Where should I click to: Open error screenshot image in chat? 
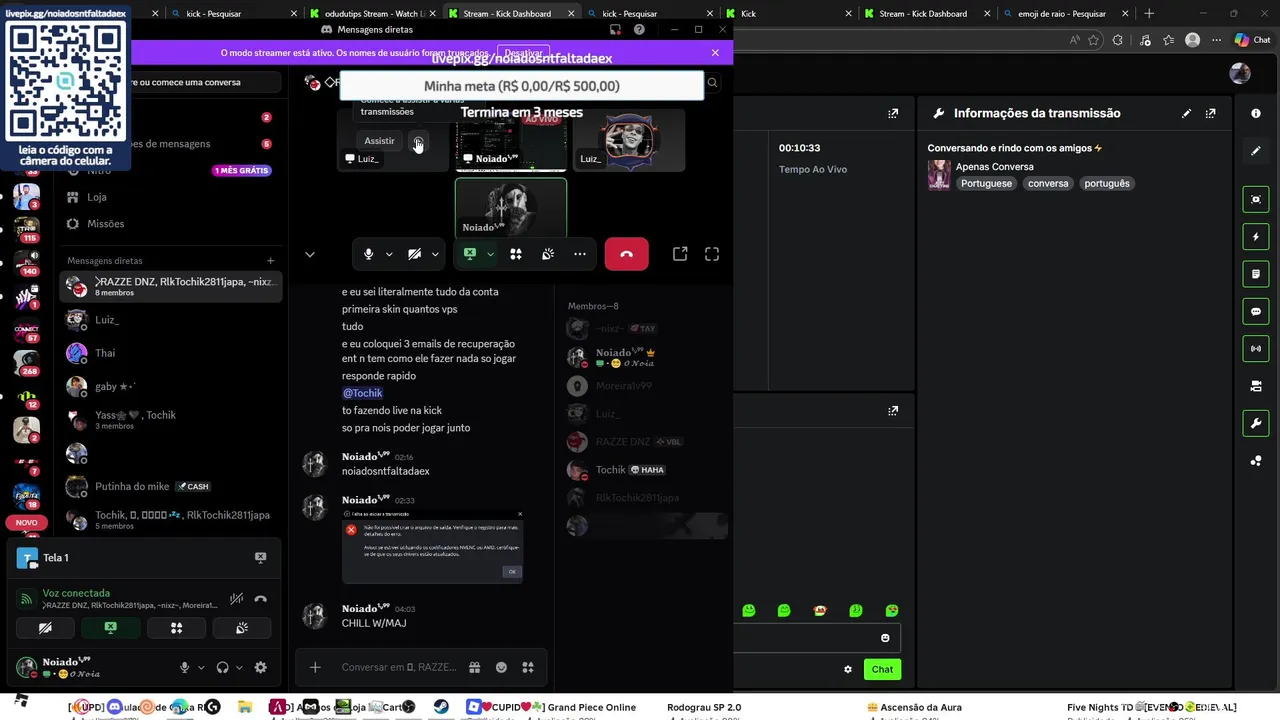click(432, 545)
